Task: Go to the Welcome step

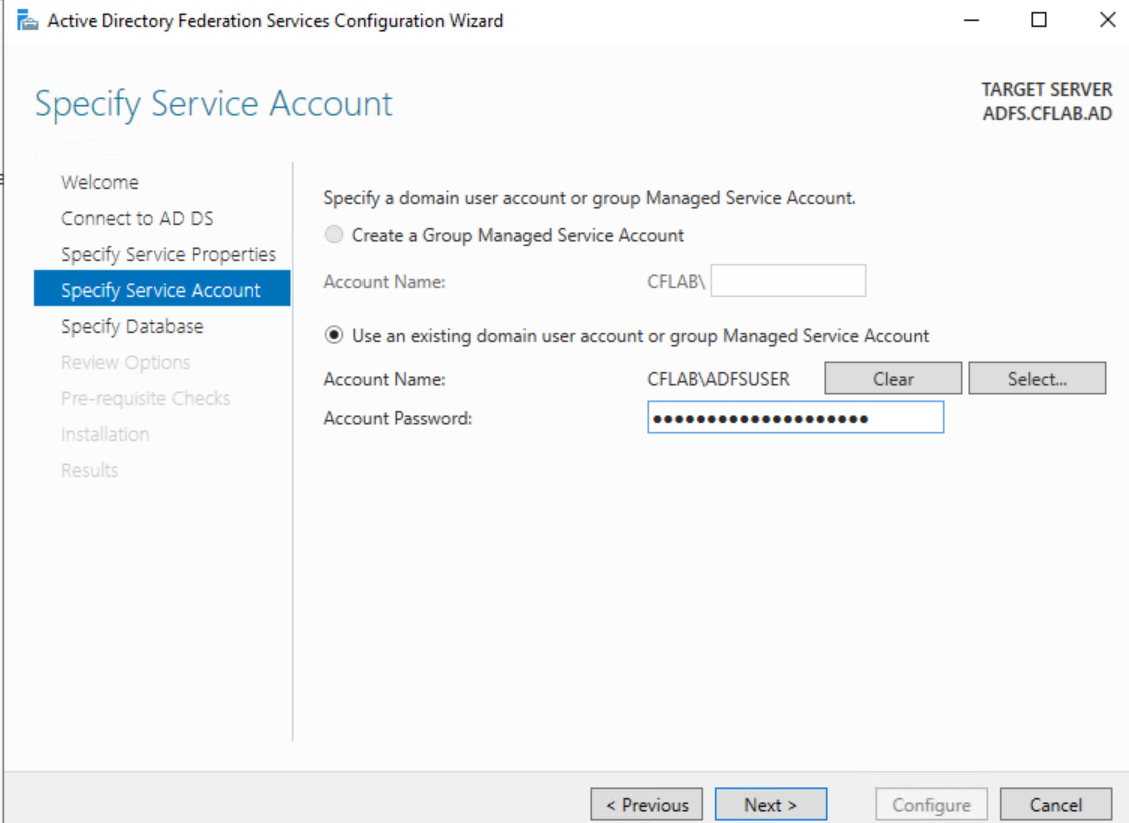Action: point(100,182)
